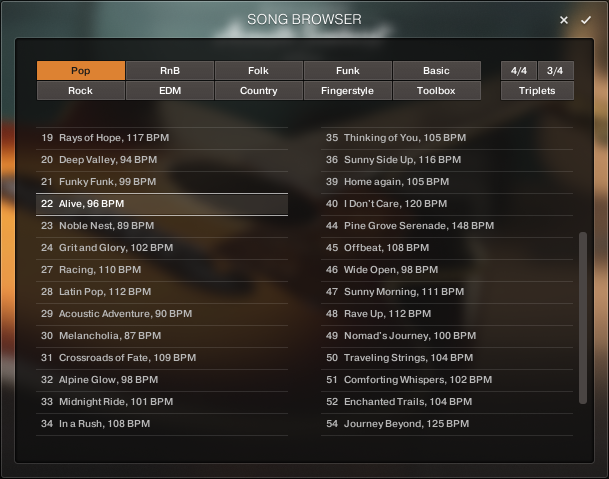Image resolution: width=609 pixels, height=479 pixels.
Task: Select the Basic genre filter
Action: [437, 70]
